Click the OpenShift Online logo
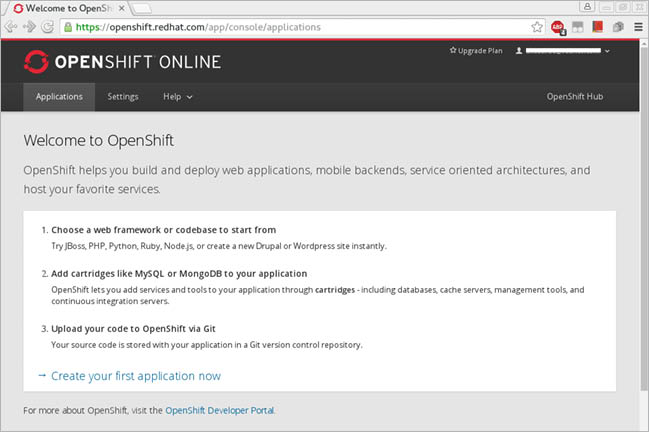The image size is (649, 432). (x=122, y=62)
